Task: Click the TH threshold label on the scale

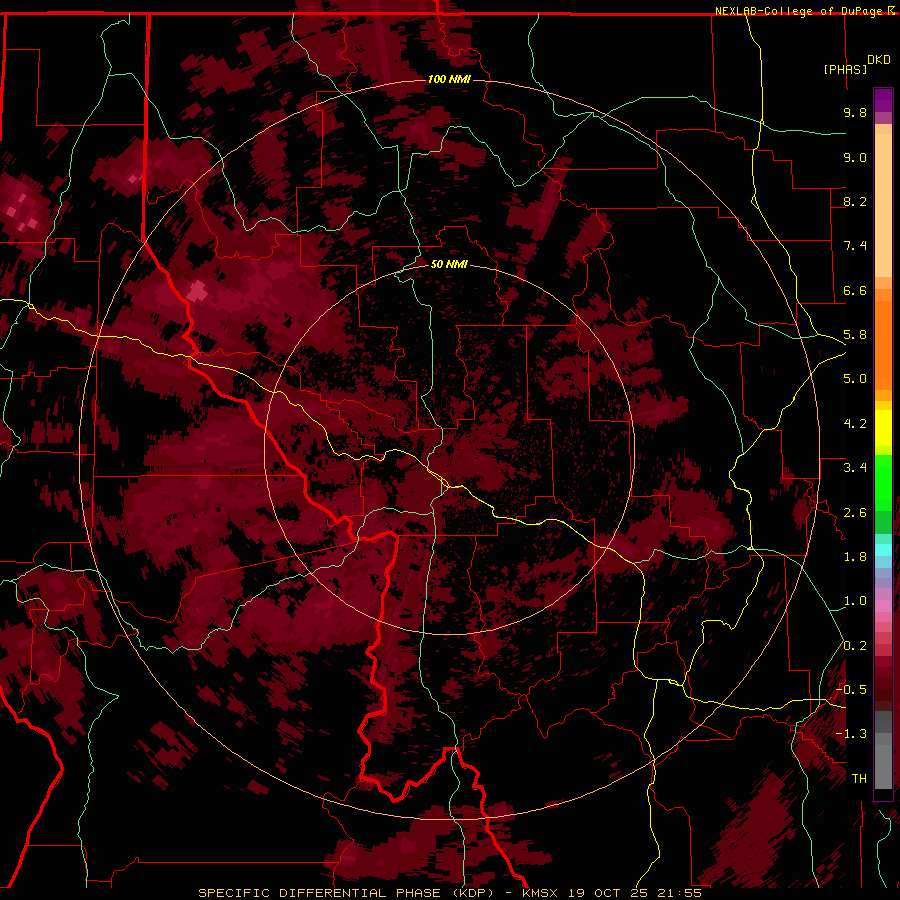Action: [859, 779]
